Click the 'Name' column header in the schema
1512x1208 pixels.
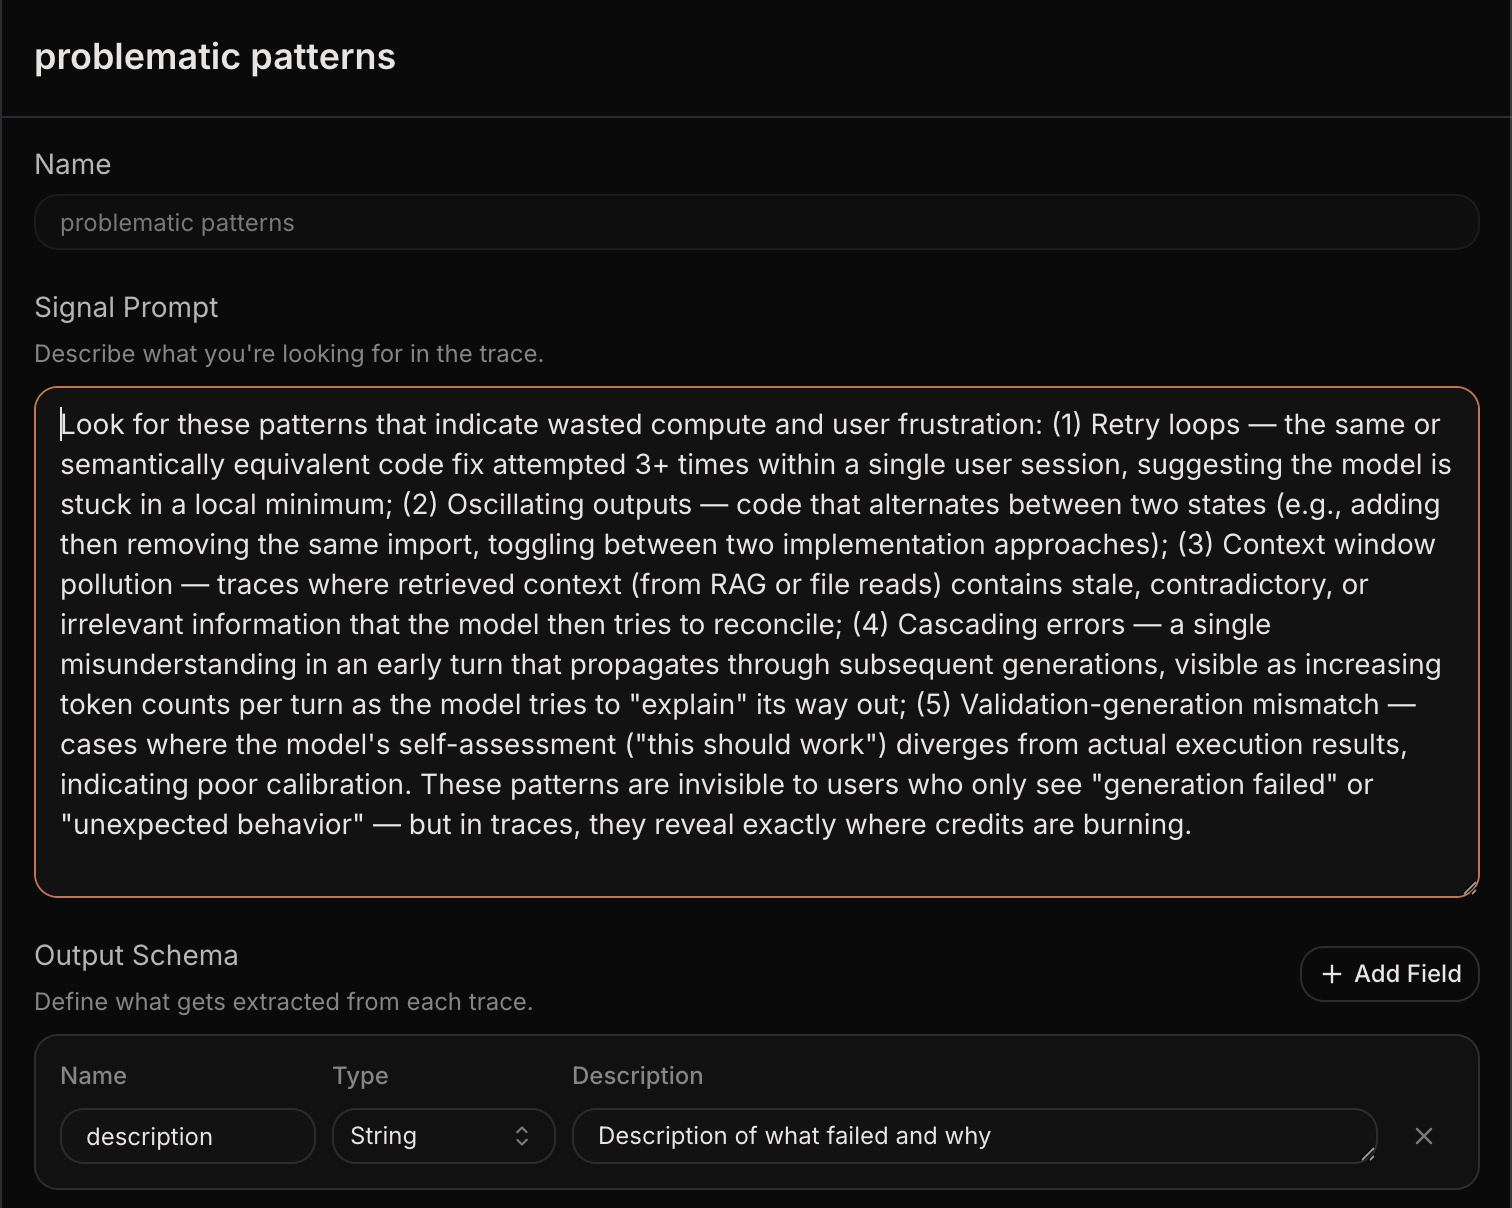pyautogui.click(x=93, y=1075)
